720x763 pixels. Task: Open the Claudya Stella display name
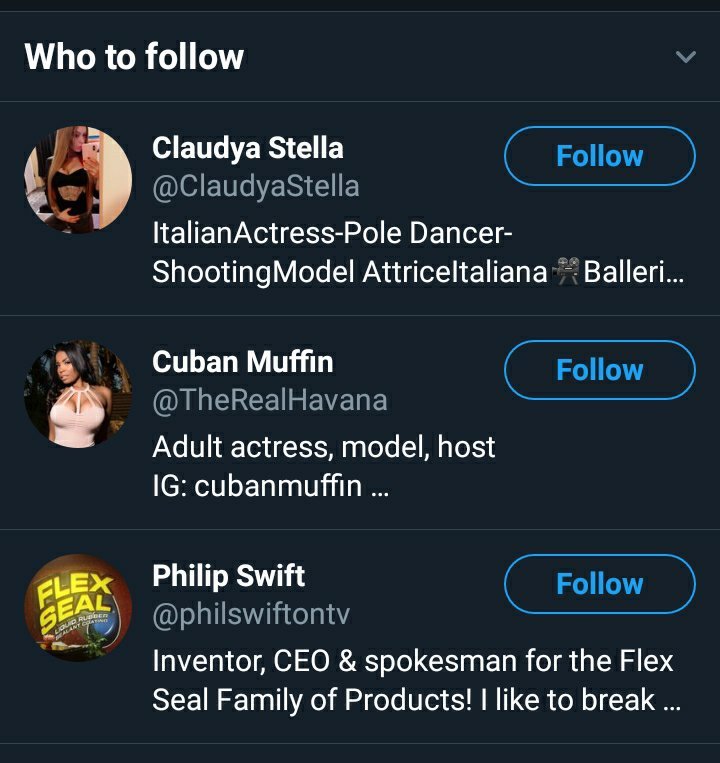247,148
